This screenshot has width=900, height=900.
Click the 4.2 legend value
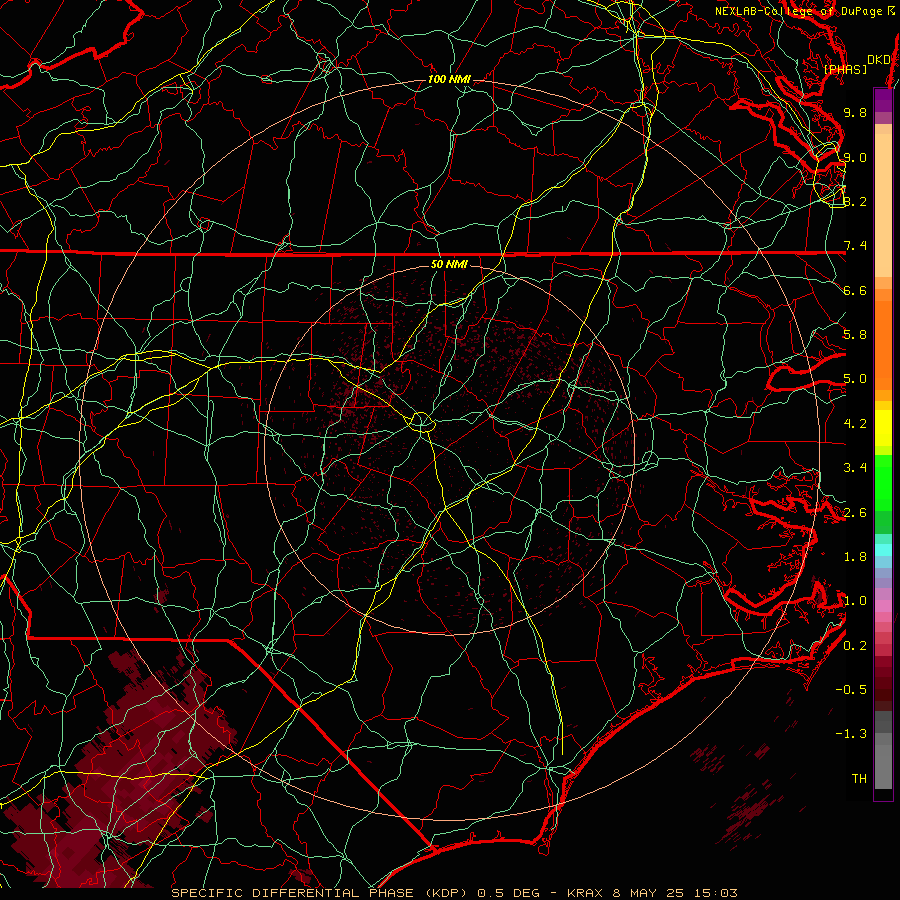point(855,424)
